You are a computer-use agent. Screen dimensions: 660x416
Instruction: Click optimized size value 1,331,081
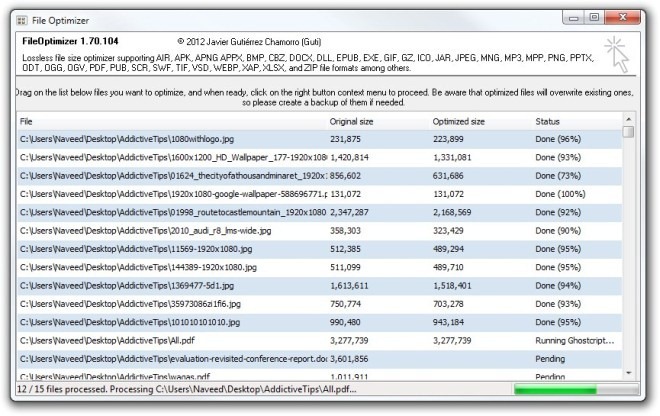coord(452,157)
